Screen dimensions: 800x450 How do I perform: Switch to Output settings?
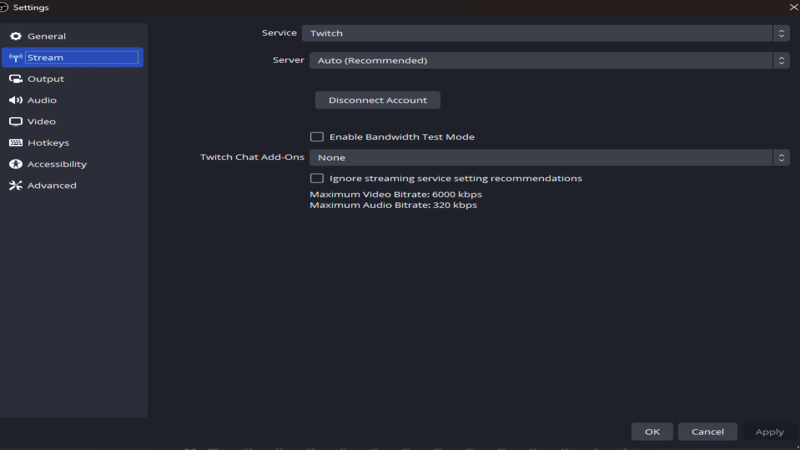tap(72, 79)
